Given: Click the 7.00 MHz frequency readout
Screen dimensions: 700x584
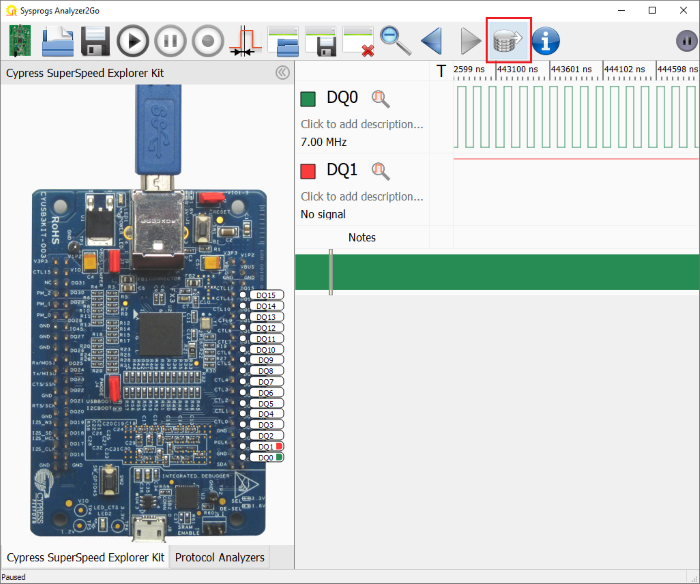Looking at the screenshot, I should pos(324,142).
